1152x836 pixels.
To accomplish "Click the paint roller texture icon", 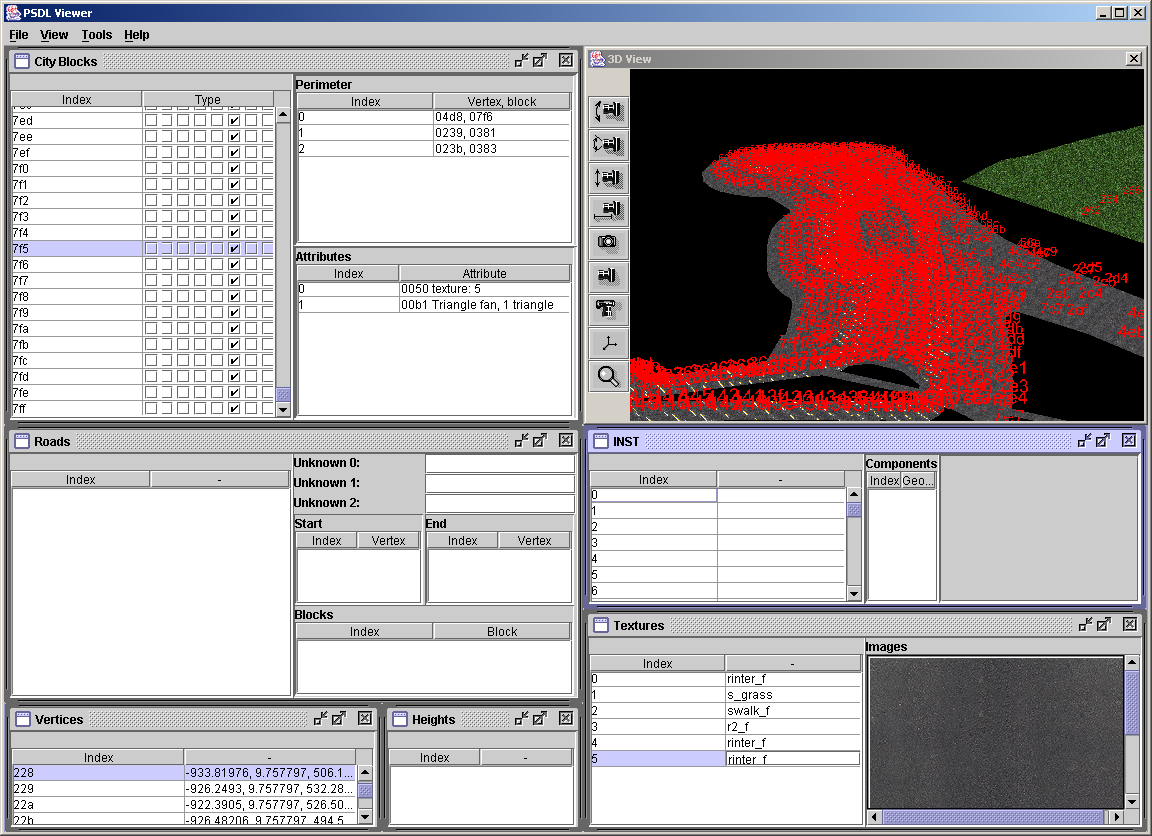I will pos(608,308).
